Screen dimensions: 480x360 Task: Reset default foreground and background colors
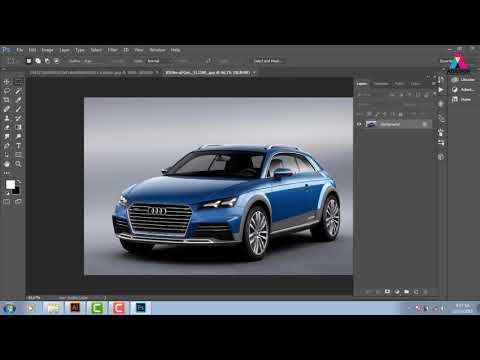(7, 193)
